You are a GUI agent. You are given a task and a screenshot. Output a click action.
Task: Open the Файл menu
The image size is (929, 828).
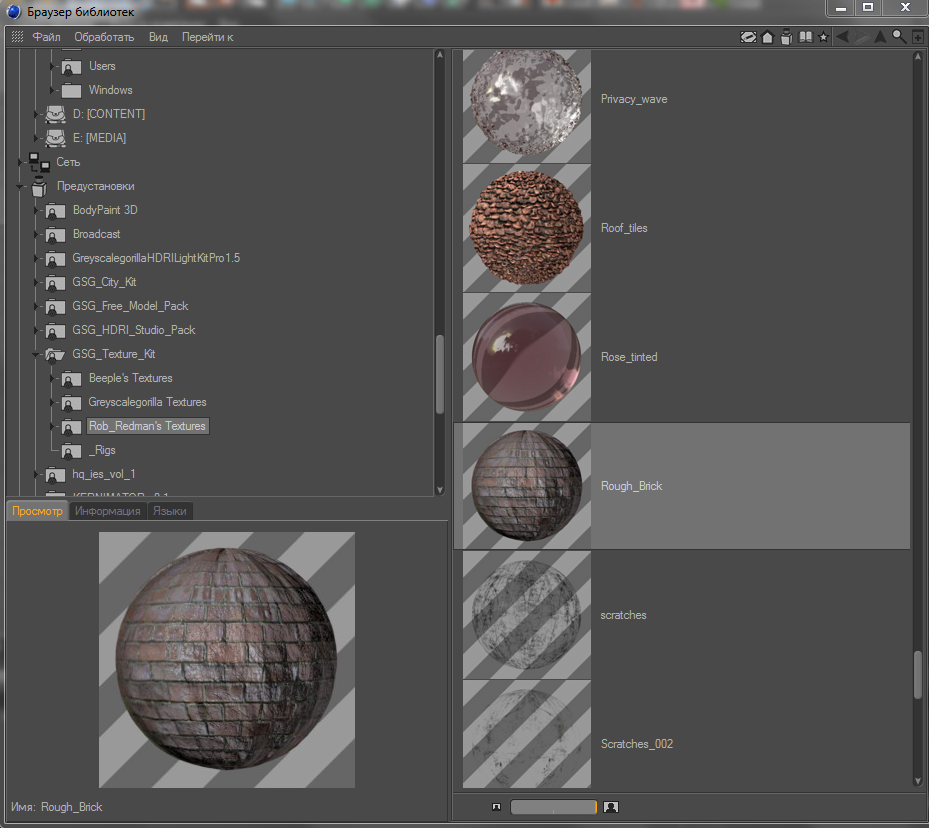pos(46,37)
